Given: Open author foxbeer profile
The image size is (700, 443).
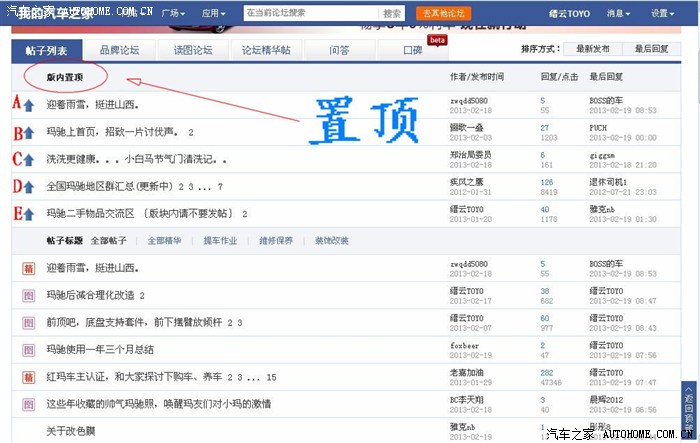Looking at the screenshot, I should click(x=464, y=346).
